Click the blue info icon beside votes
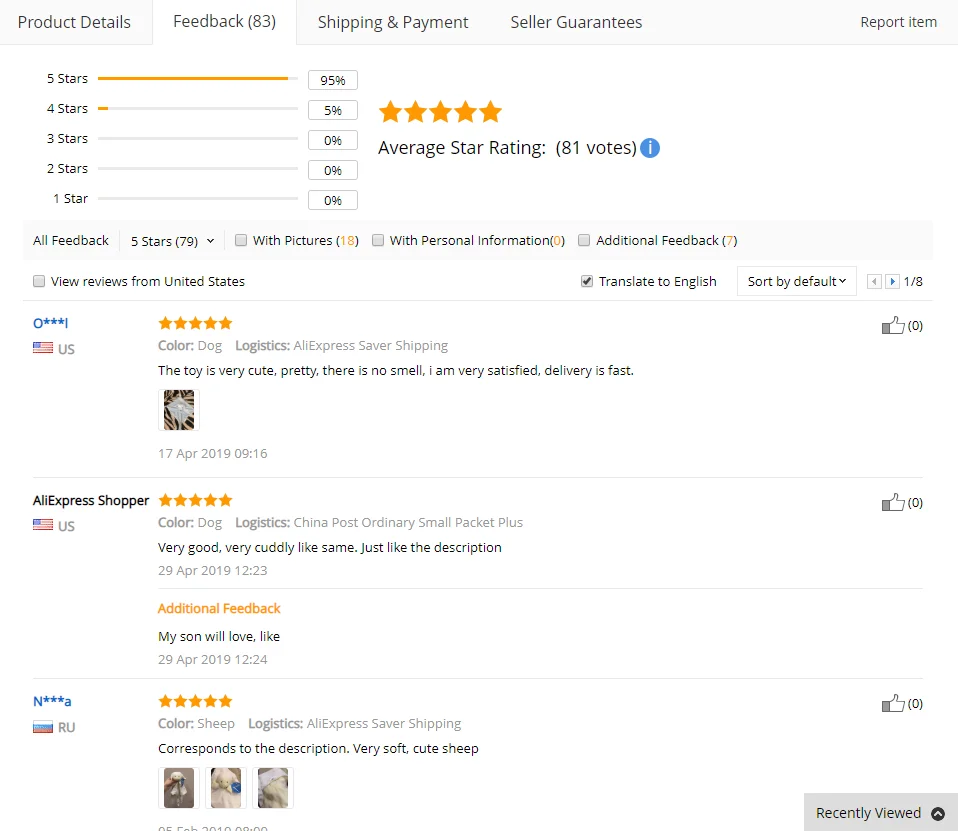The width and height of the screenshot is (958, 831). [649, 148]
